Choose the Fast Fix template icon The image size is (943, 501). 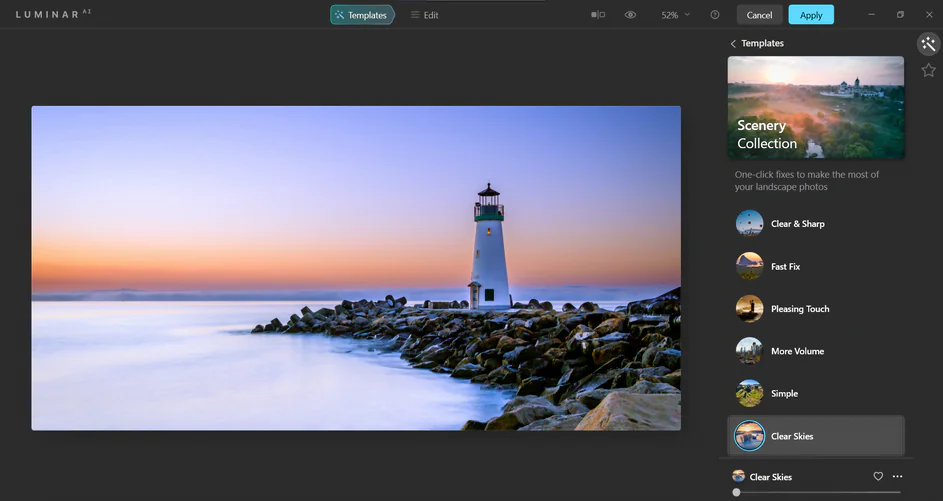(749, 266)
